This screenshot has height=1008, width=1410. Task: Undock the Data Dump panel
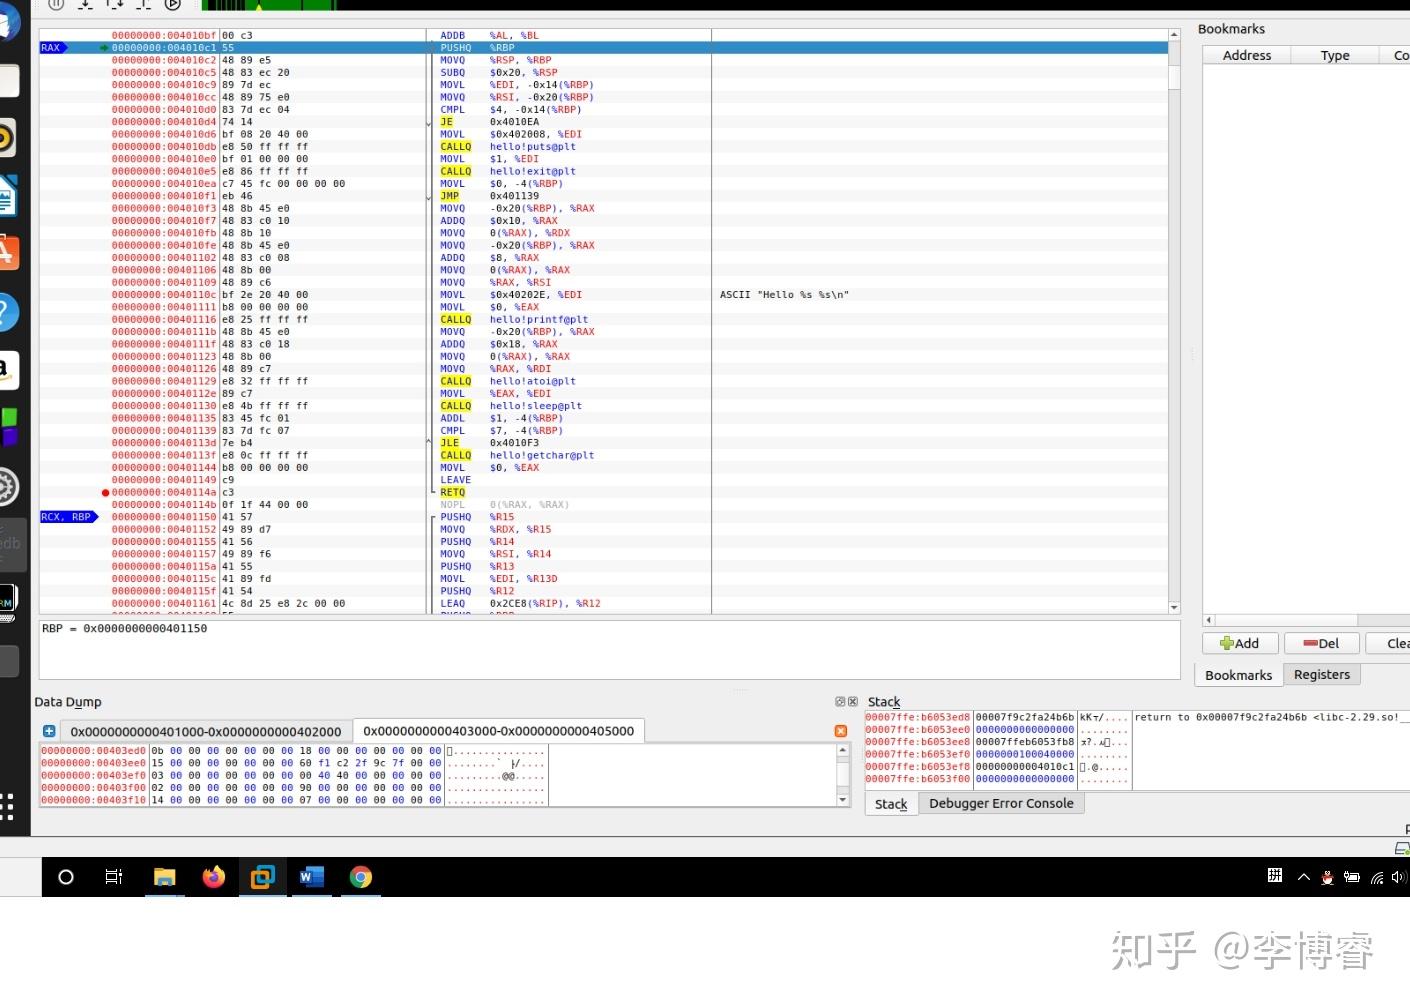click(839, 701)
